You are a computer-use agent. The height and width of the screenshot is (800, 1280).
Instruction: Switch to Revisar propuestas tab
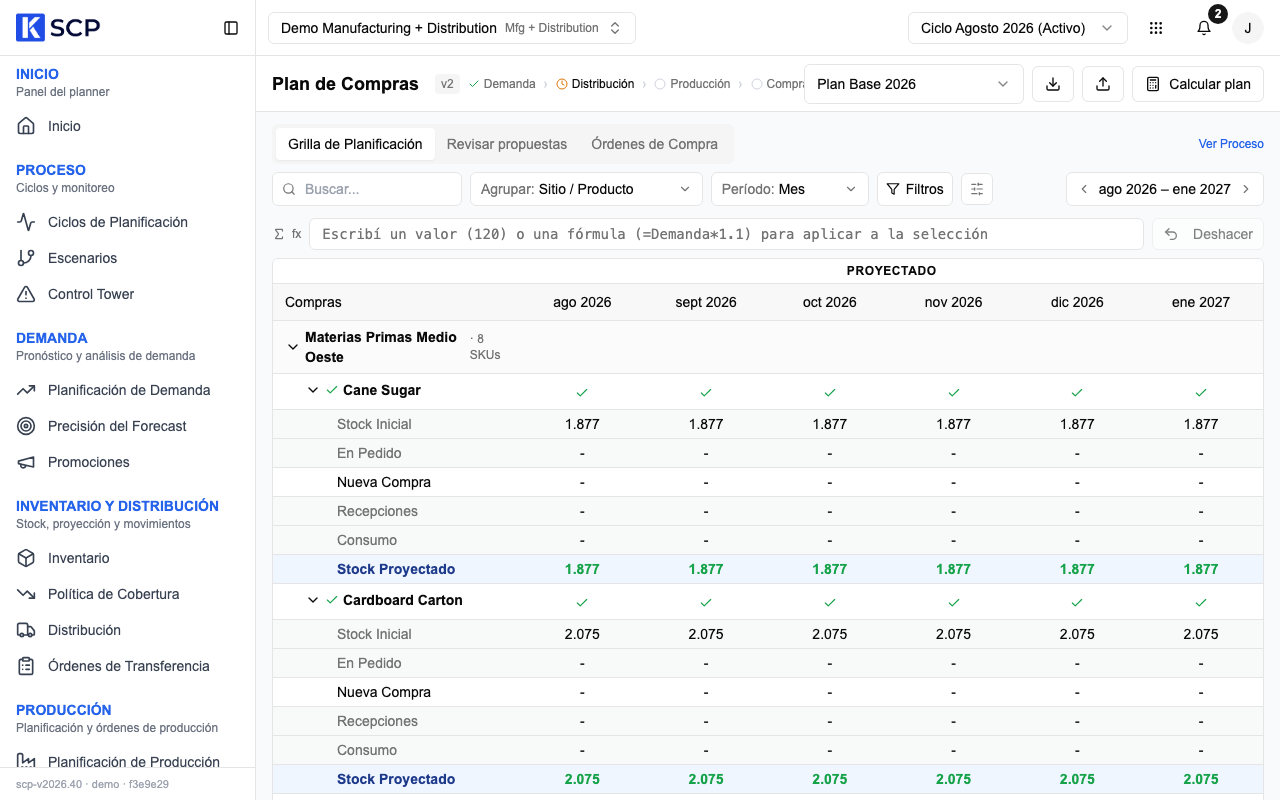point(507,144)
